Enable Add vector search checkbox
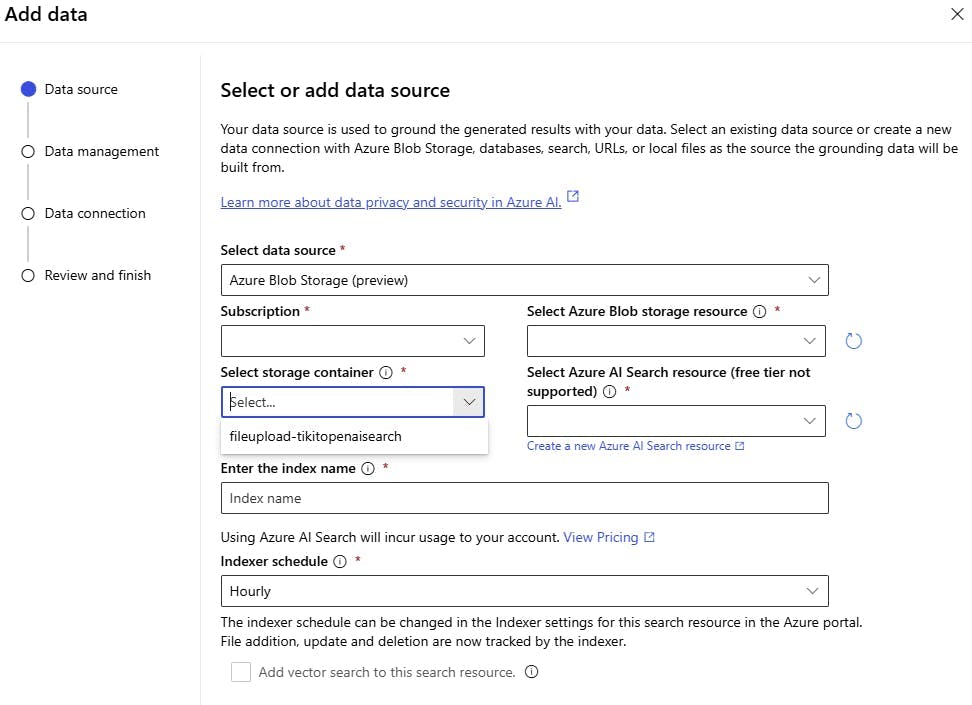The height and width of the screenshot is (705, 972). tap(241, 672)
